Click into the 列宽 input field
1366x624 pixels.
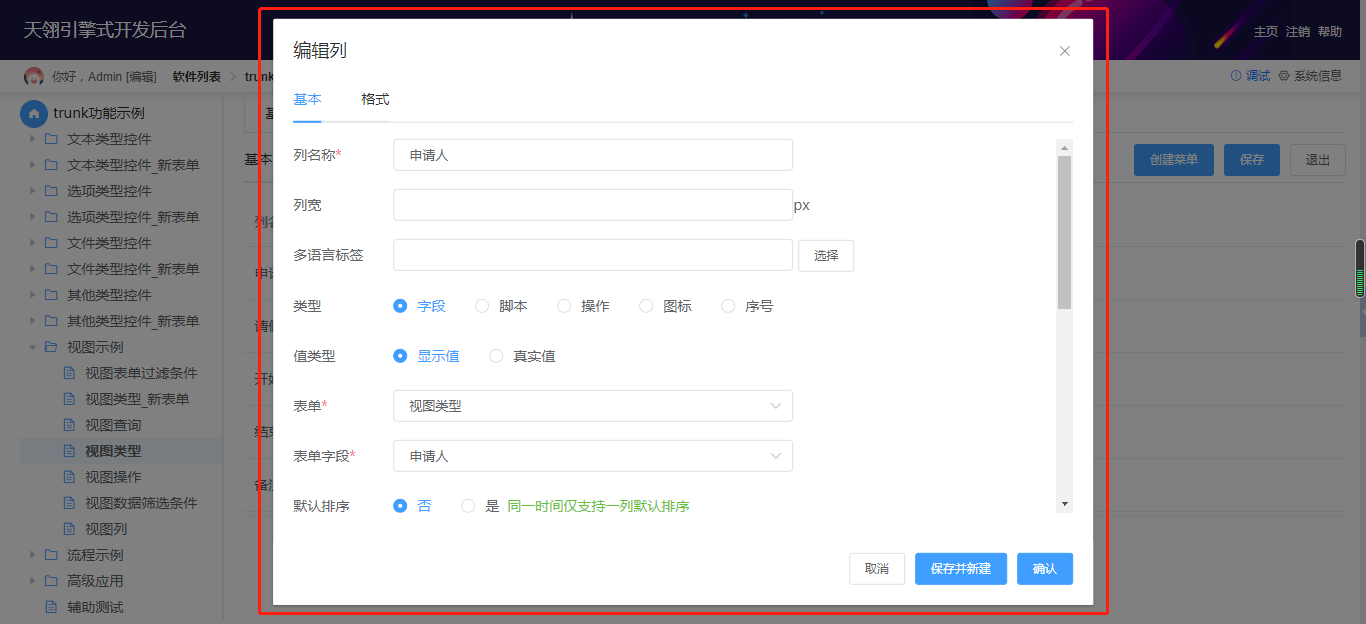[592, 205]
